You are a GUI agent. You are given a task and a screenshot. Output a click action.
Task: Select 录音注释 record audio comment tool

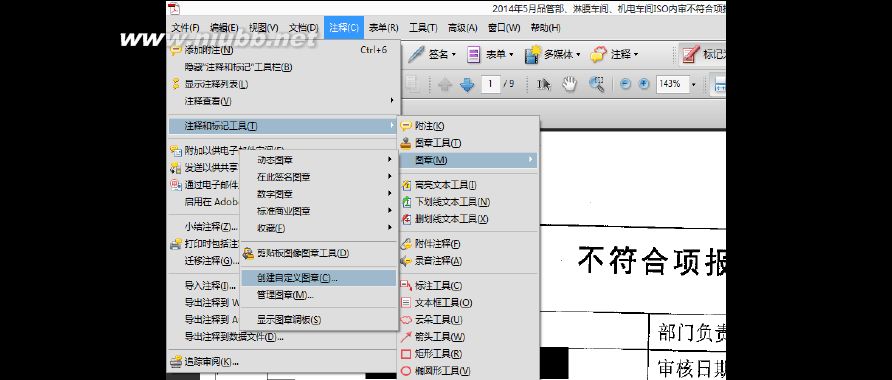click(x=468, y=261)
